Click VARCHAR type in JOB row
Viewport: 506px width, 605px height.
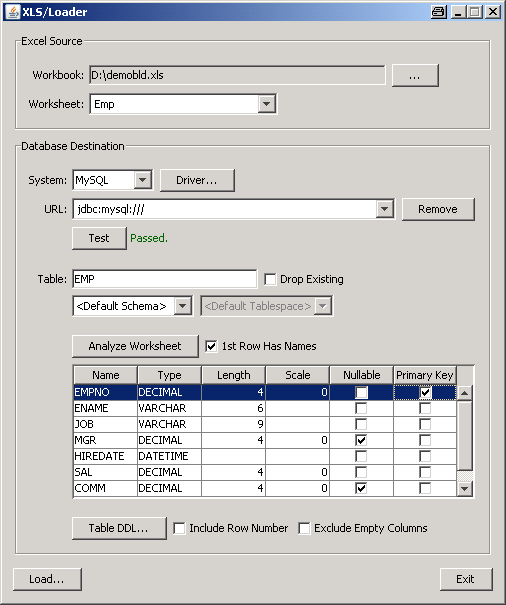[x=169, y=424]
